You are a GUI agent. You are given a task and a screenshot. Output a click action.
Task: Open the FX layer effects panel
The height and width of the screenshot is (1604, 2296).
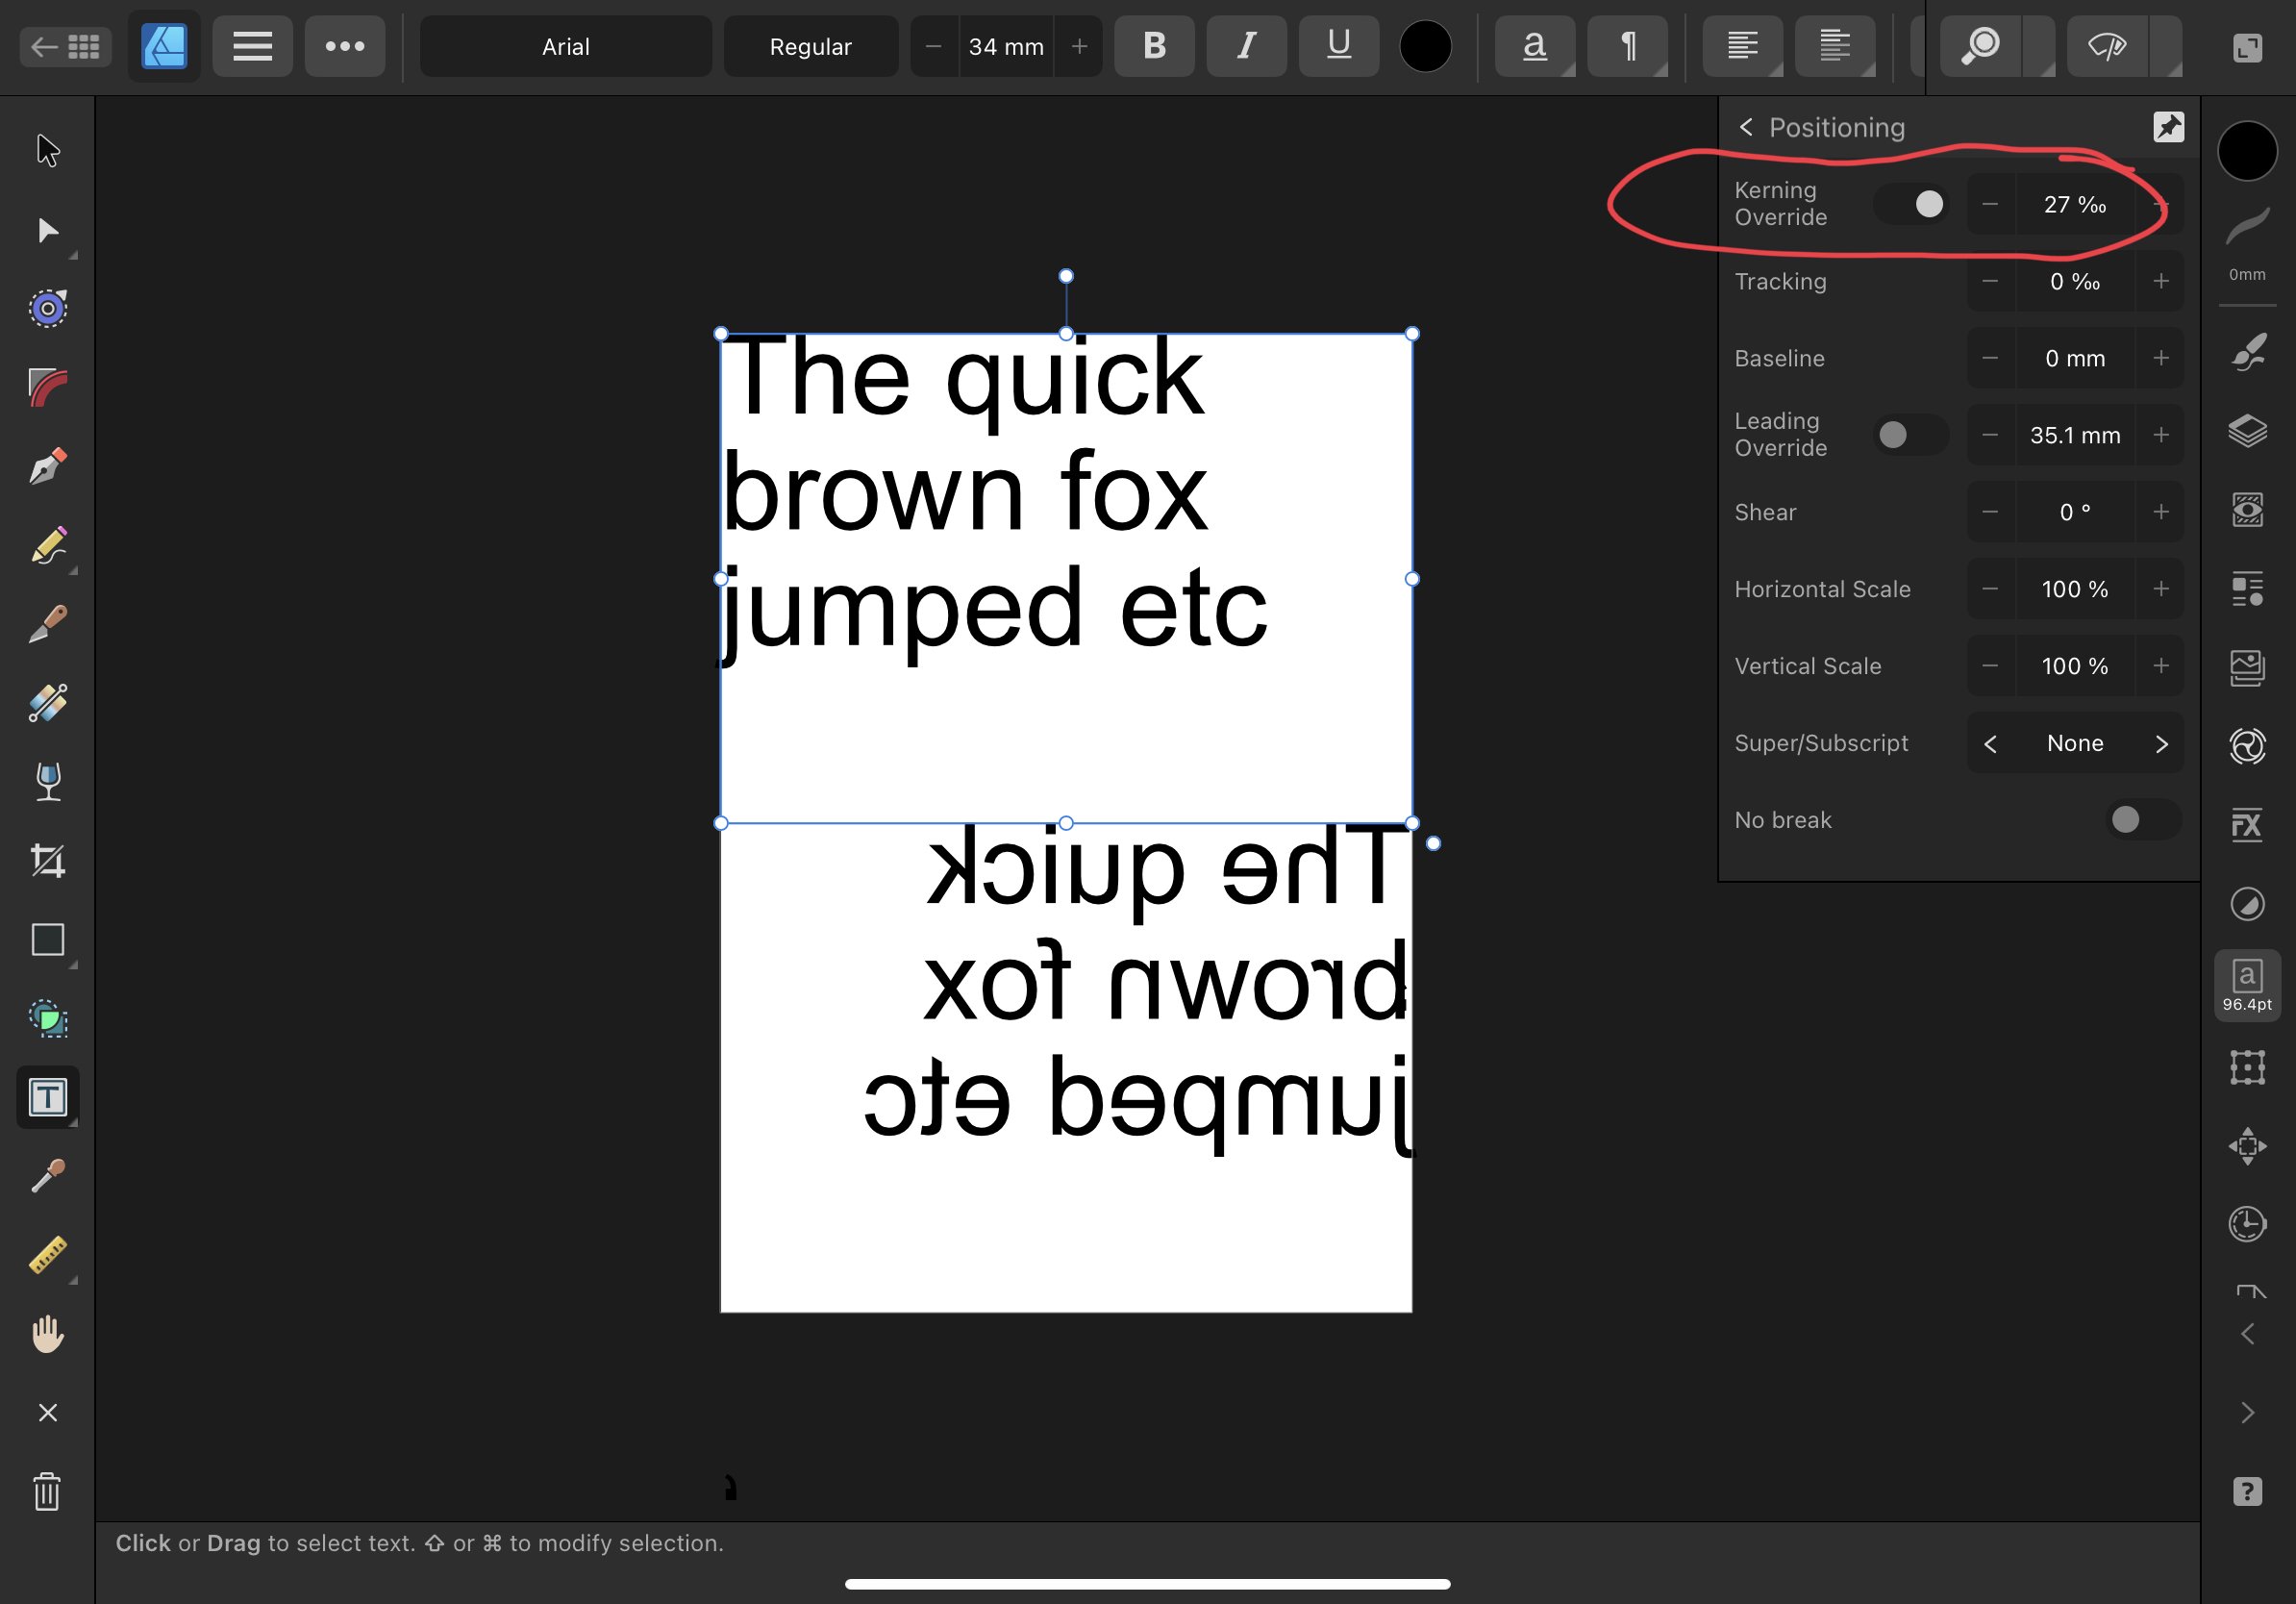click(2246, 825)
